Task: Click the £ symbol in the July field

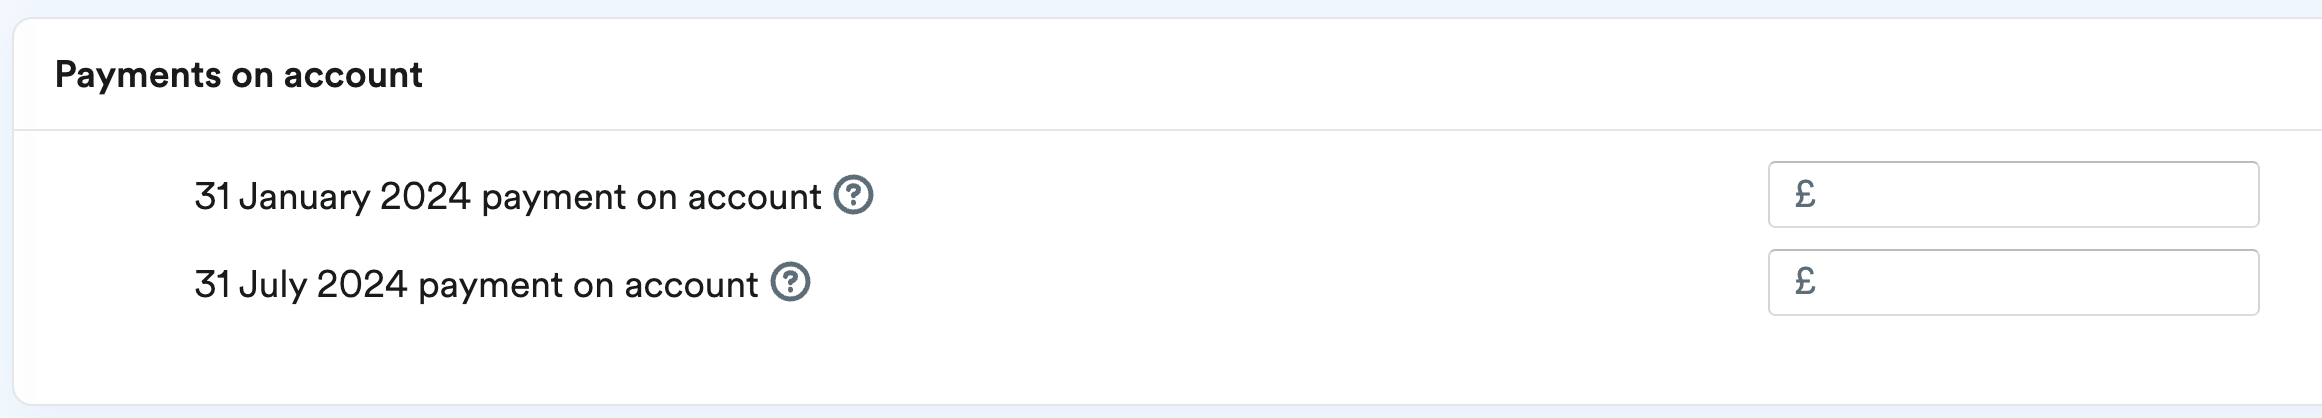Action: [x=1805, y=282]
